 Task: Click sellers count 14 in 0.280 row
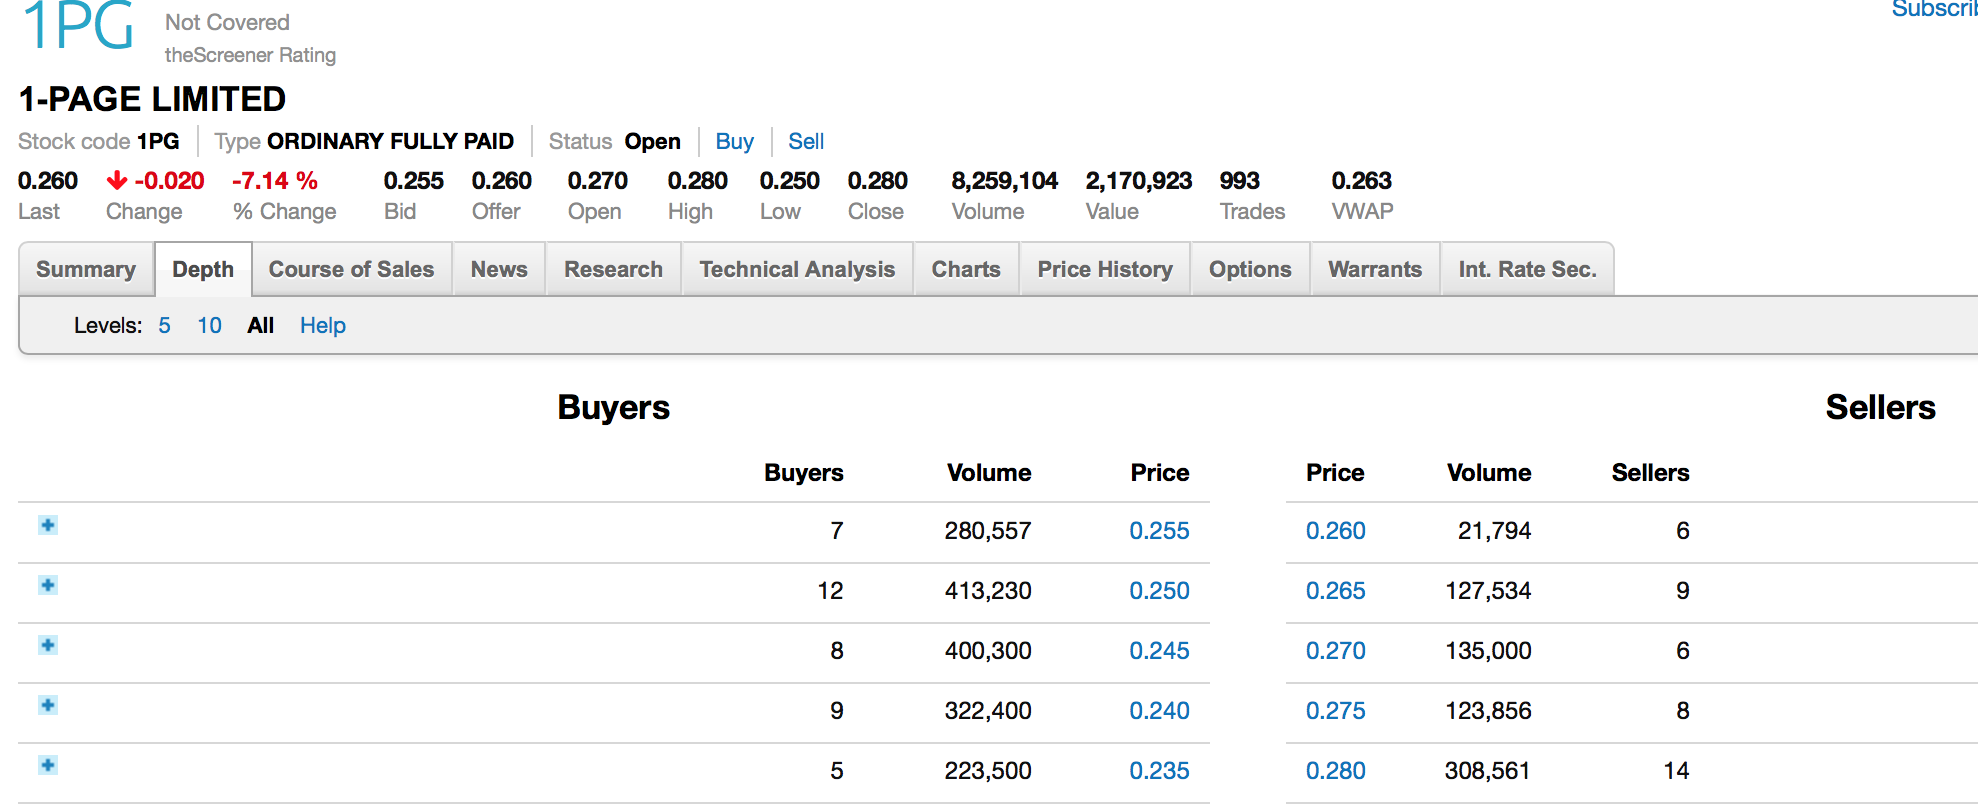(x=1676, y=771)
